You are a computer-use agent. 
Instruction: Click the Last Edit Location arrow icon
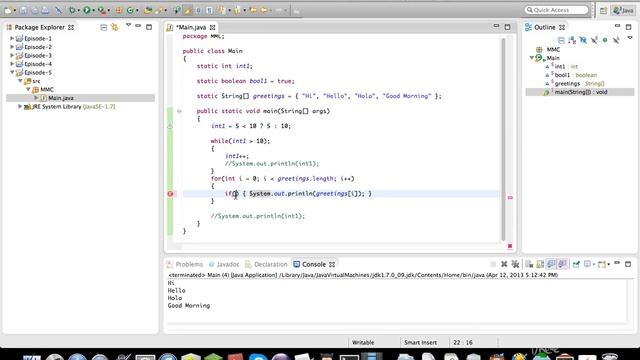point(253,10)
